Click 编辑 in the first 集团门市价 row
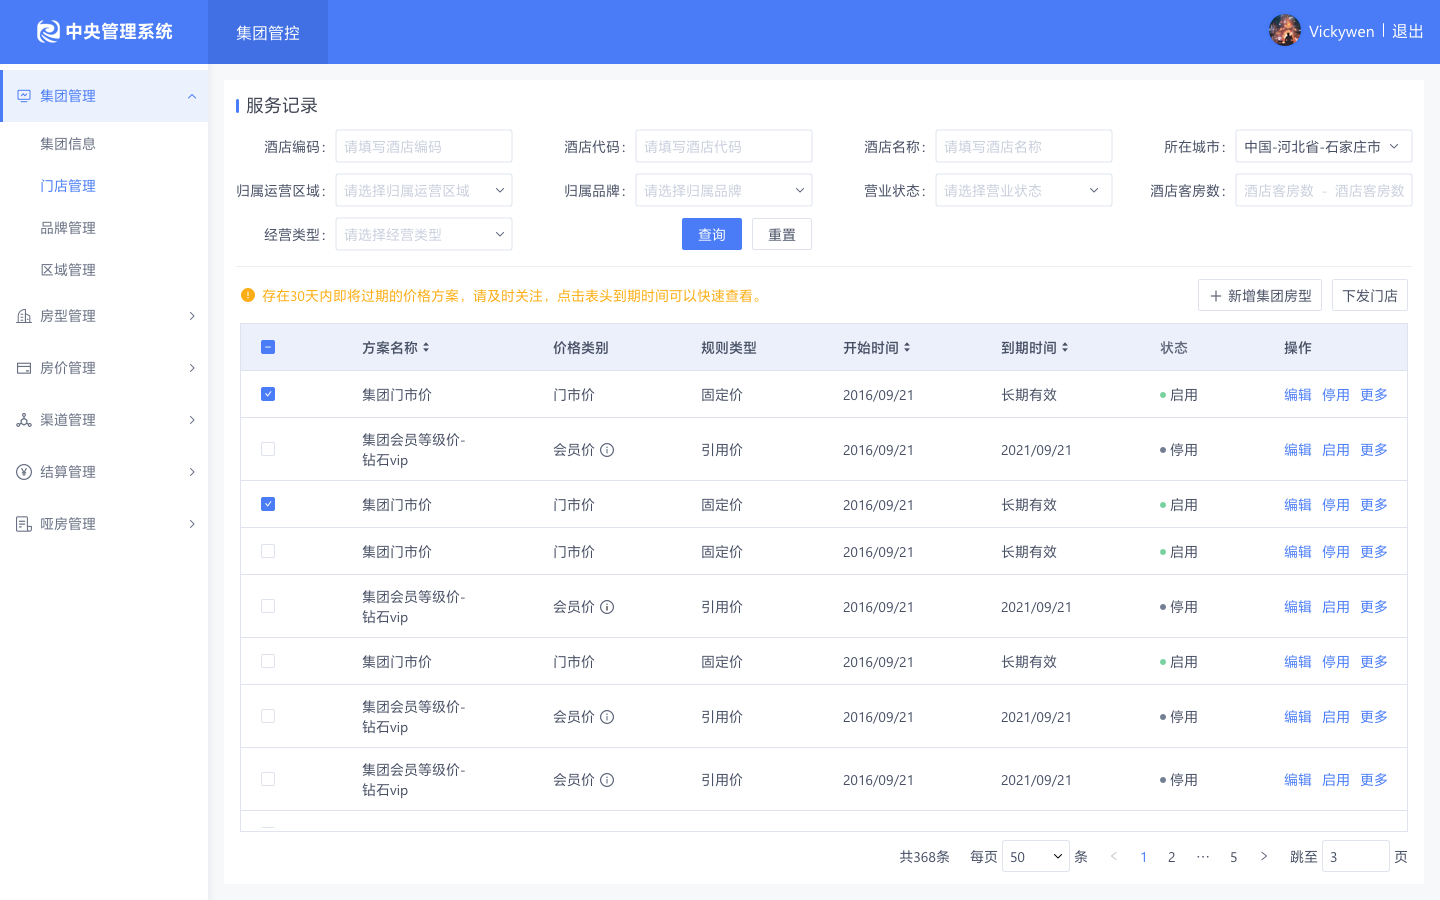Viewport: 1440px width, 900px height. [x=1298, y=395]
